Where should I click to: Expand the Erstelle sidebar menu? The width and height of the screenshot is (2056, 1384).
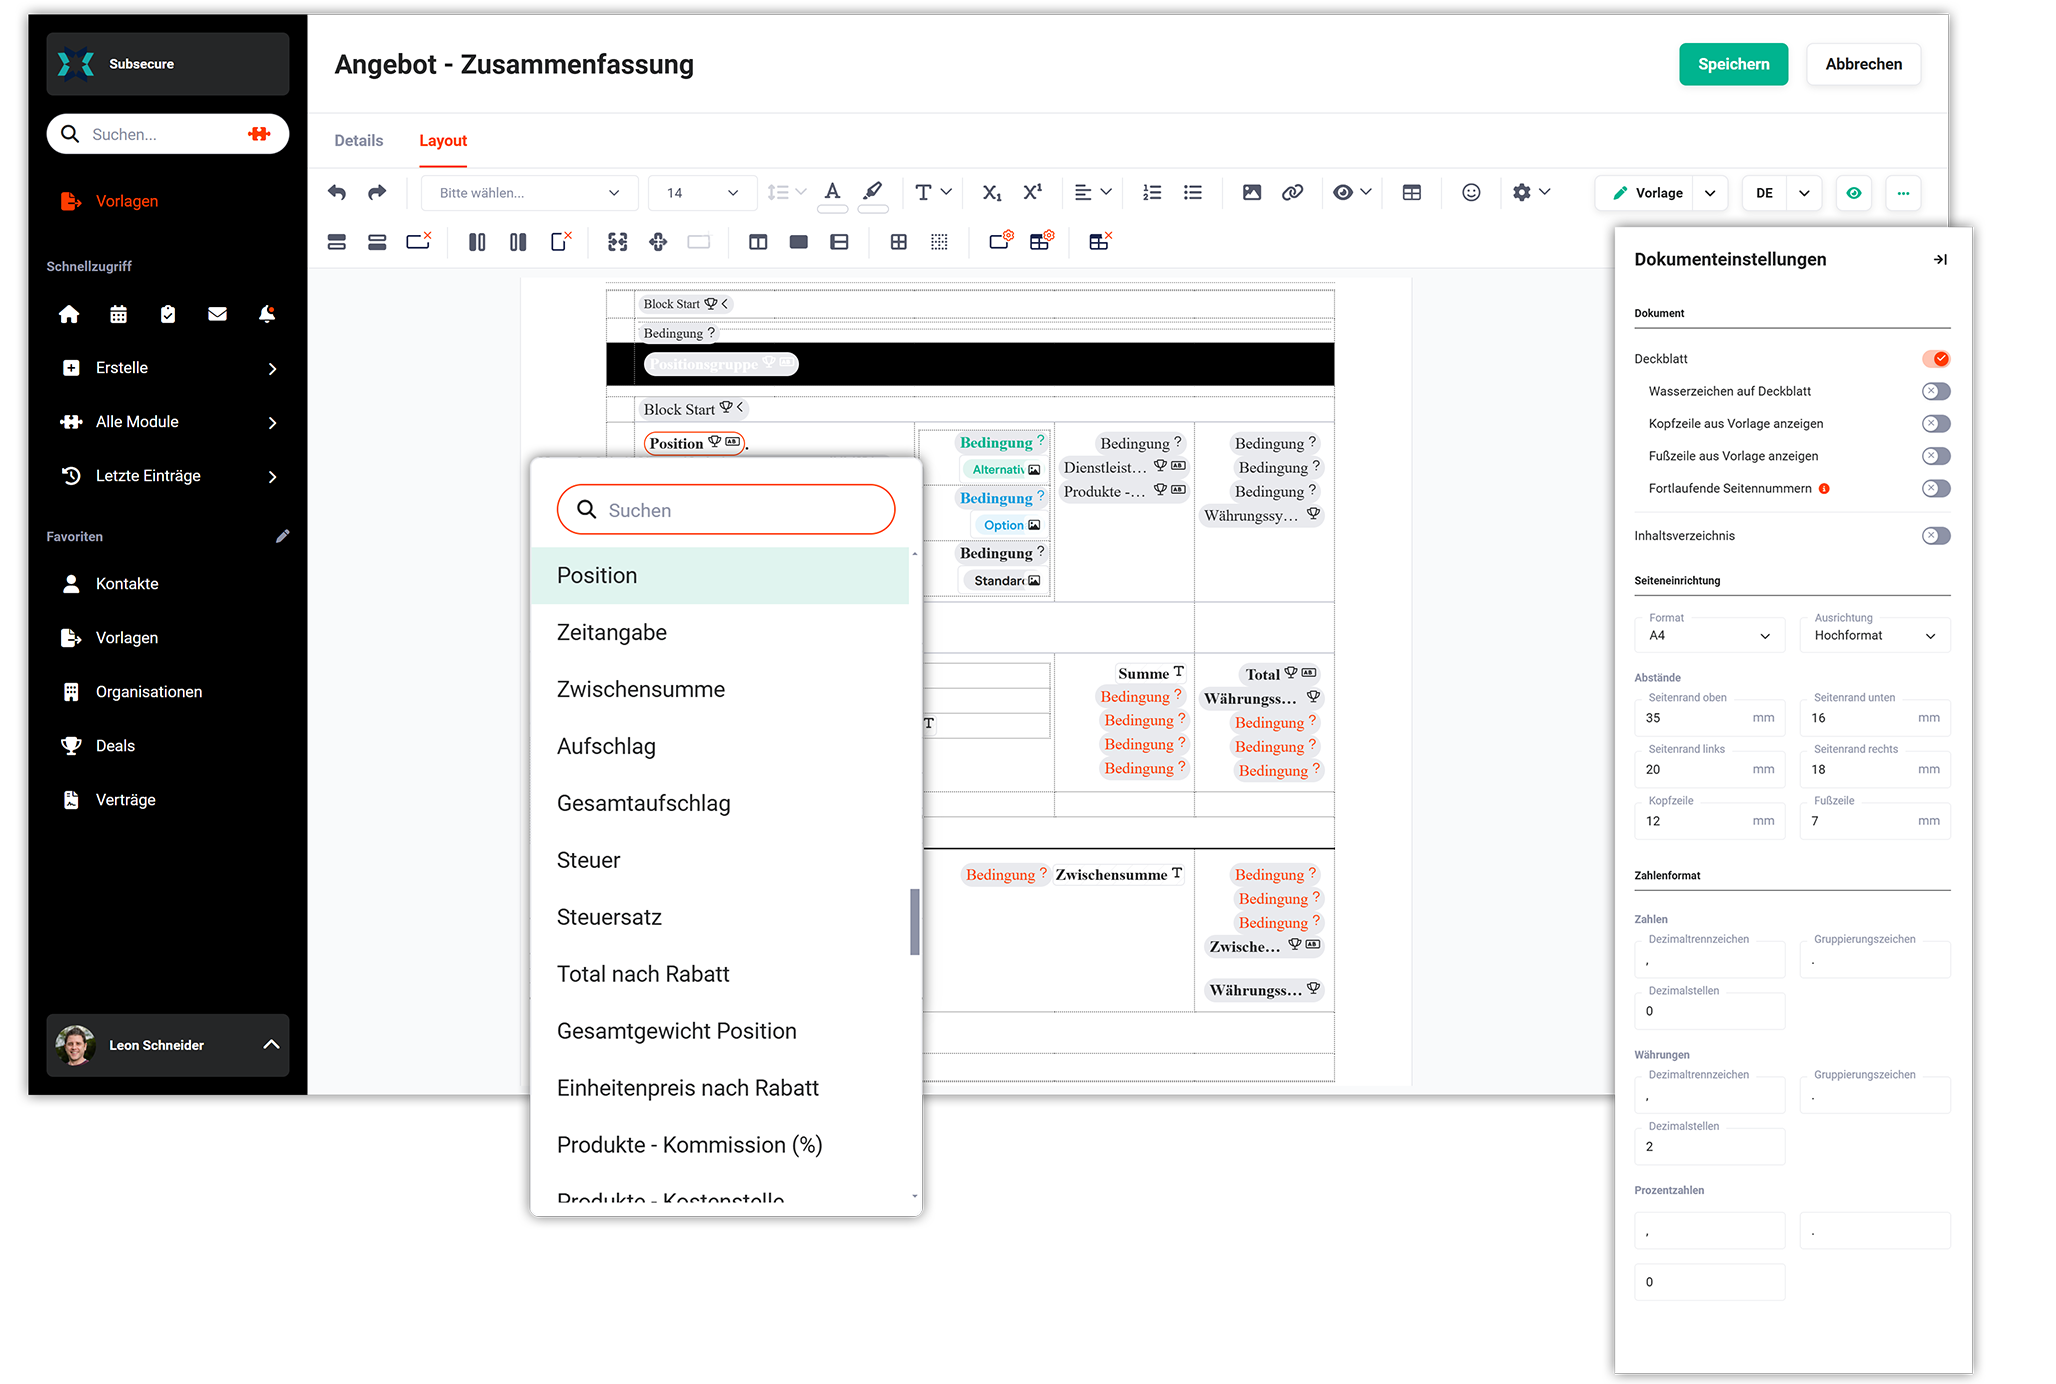(168, 368)
